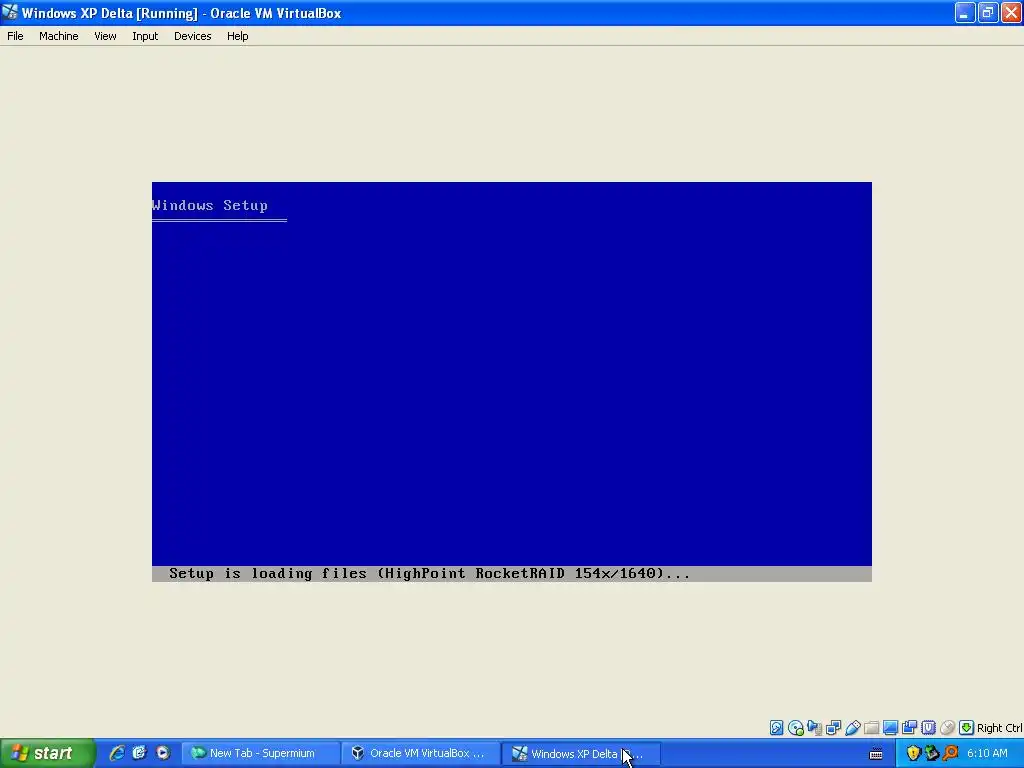1024x768 pixels.
Task: Click the 6:10 AM system clock
Action: click(x=987, y=753)
